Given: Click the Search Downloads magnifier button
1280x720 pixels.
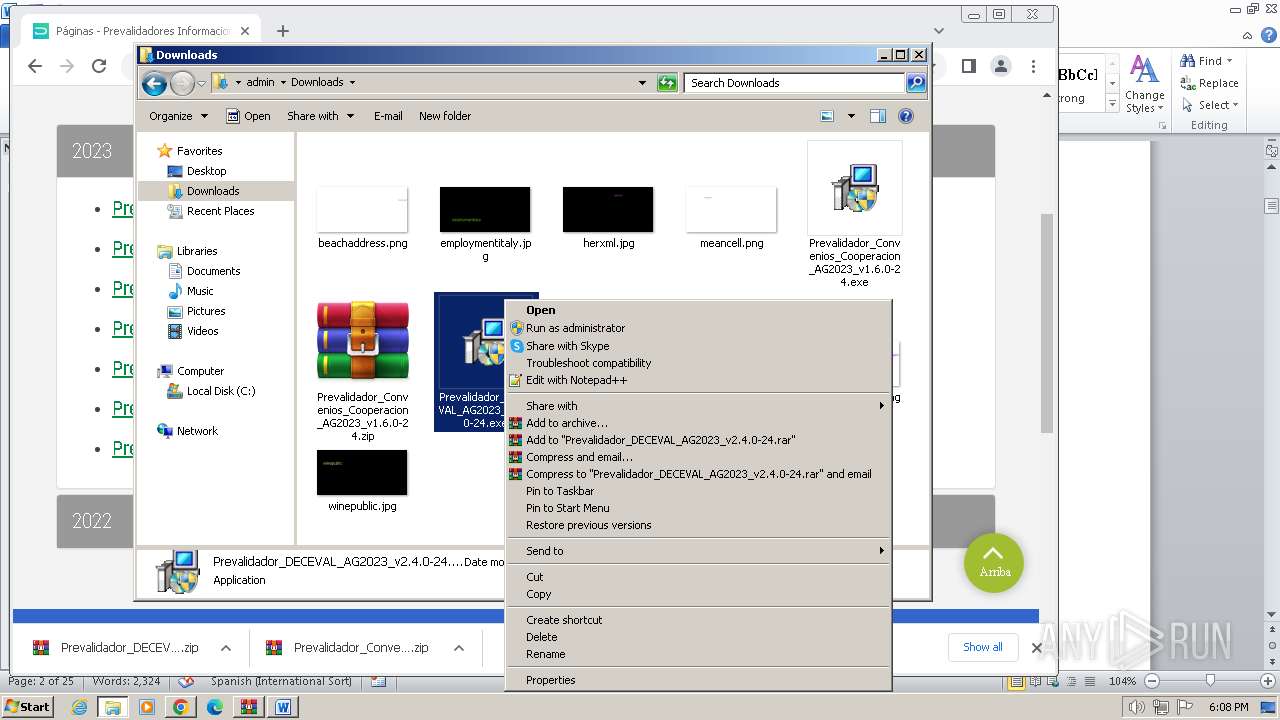Looking at the screenshot, I should coord(916,83).
